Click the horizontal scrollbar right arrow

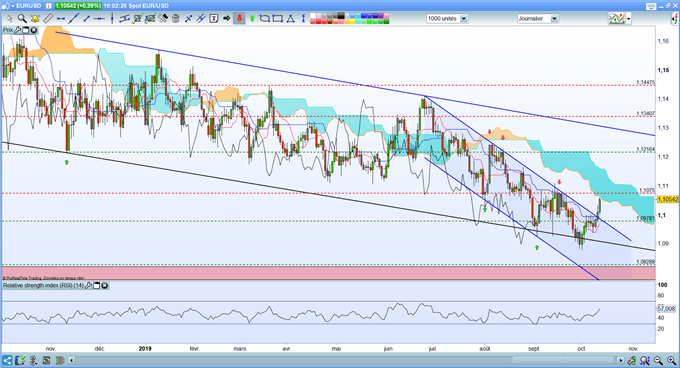coord(621,360)
